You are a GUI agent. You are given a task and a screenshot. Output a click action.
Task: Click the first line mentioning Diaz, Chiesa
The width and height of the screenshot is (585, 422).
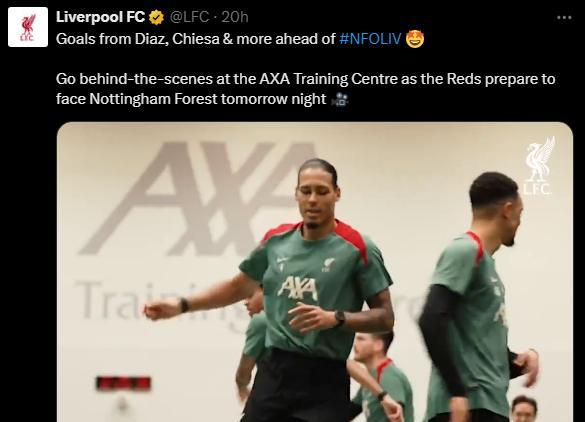[x=240, y=39]
